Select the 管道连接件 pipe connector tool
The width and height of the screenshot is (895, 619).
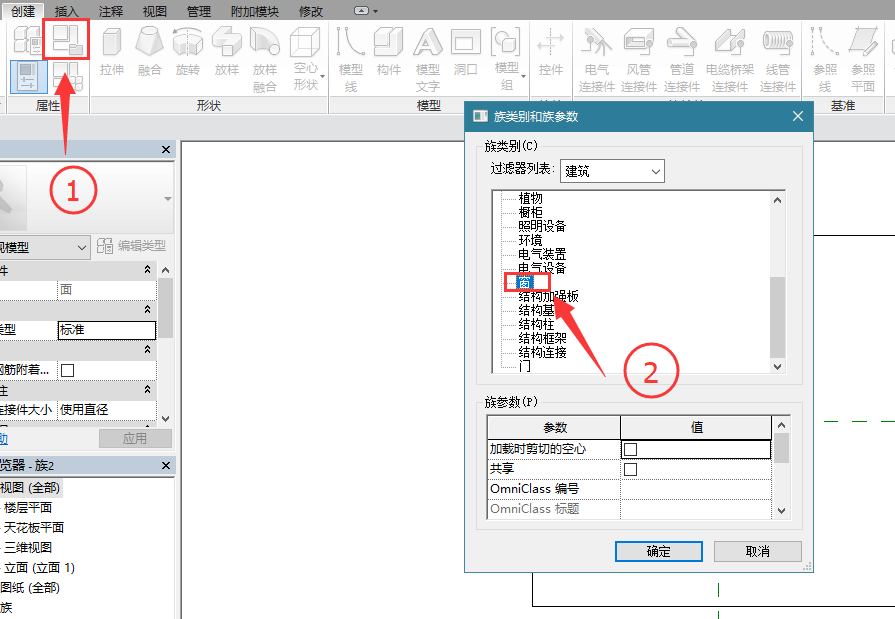tap(682, 60)
